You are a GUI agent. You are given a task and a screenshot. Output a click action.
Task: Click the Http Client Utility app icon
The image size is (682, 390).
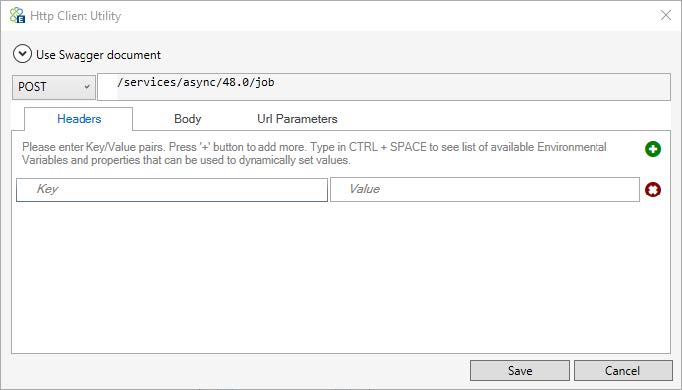click(17, 16)
